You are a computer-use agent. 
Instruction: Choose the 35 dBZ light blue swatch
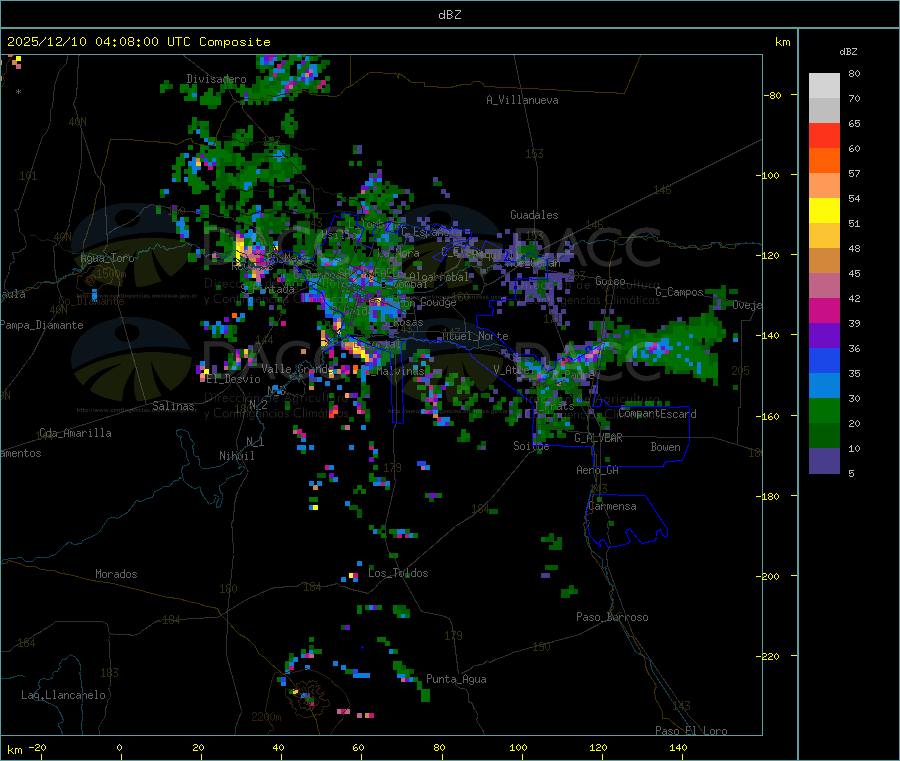(824, 386)
